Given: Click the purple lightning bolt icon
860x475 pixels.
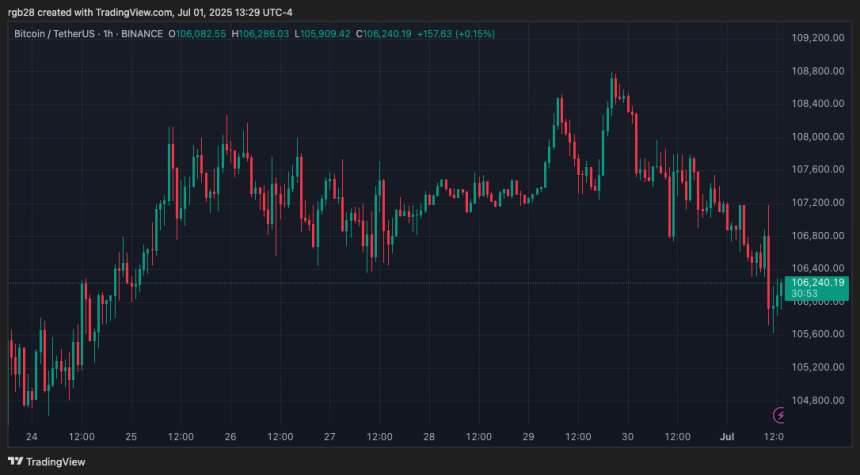Looking at the screenshot, I should coord(780,414).
